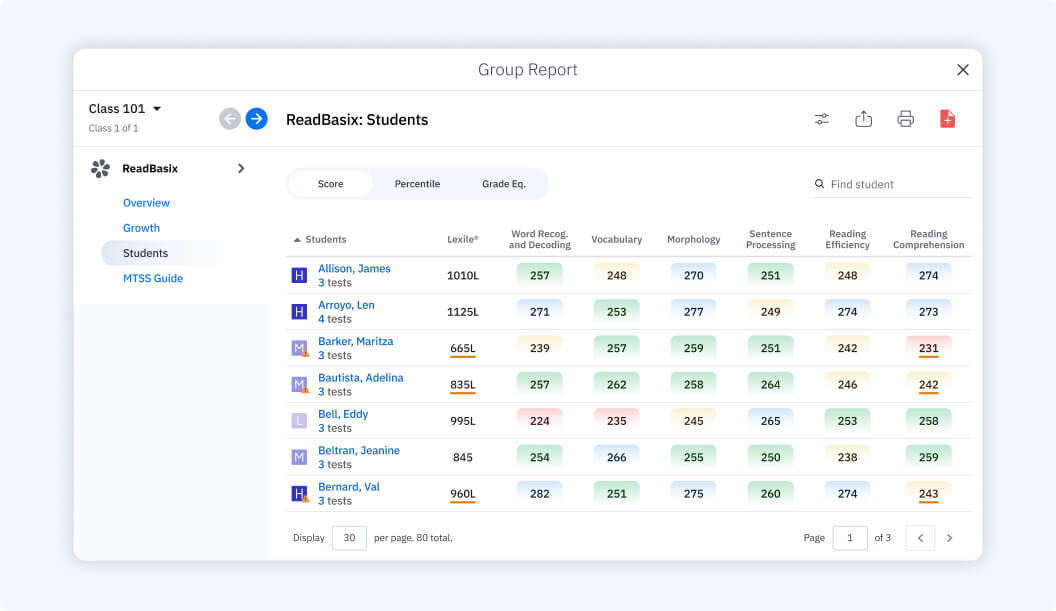1056x611 pixels.
Task: Click the L level badge for Bell, Eddy
Action: point(299,421)
